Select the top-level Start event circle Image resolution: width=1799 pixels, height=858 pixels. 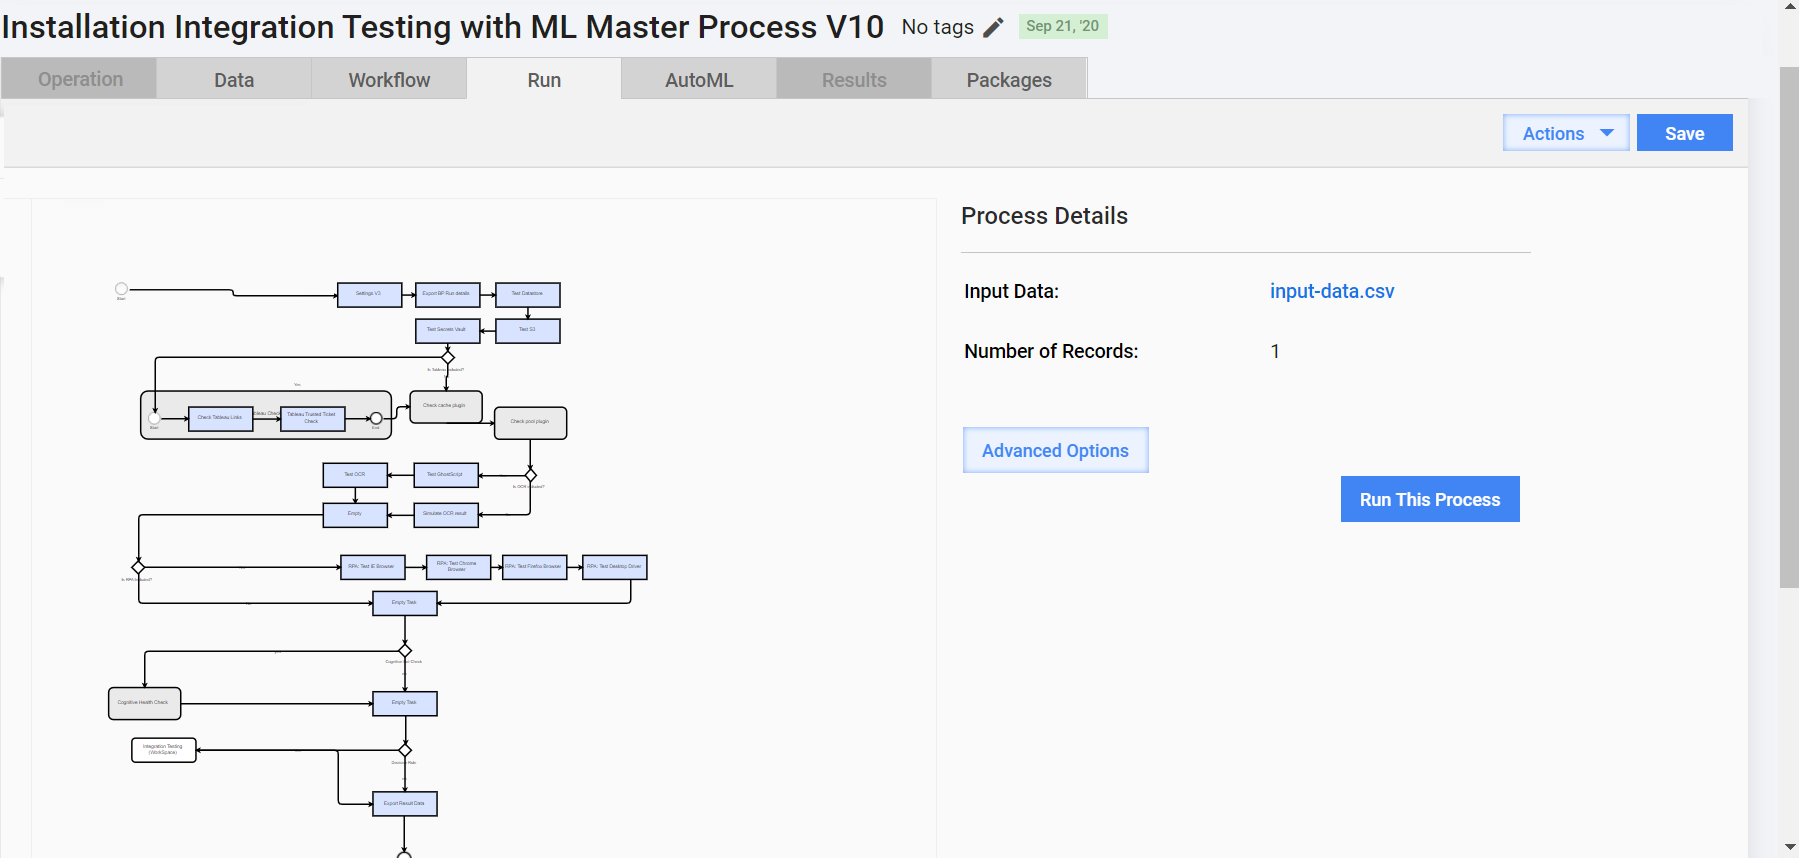click(x=122, y=289)
